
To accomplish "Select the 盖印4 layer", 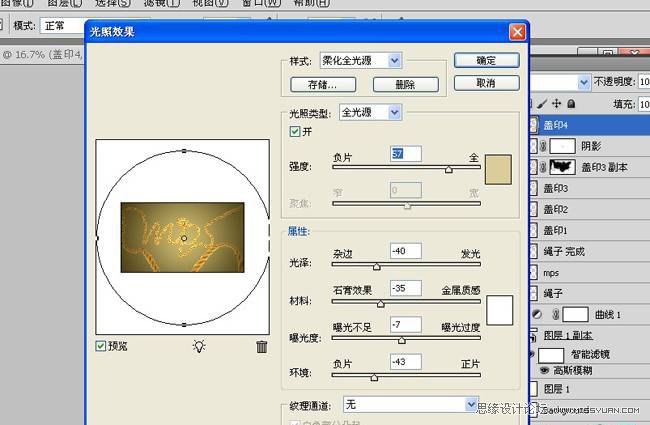I will (x=589, y=125).
